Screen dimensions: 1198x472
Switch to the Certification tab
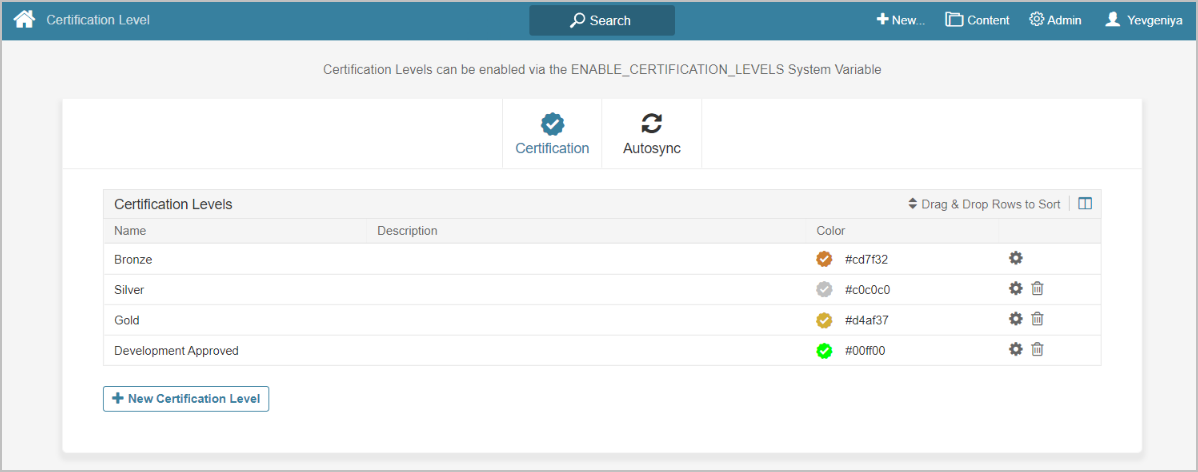[x=552, y=135]
